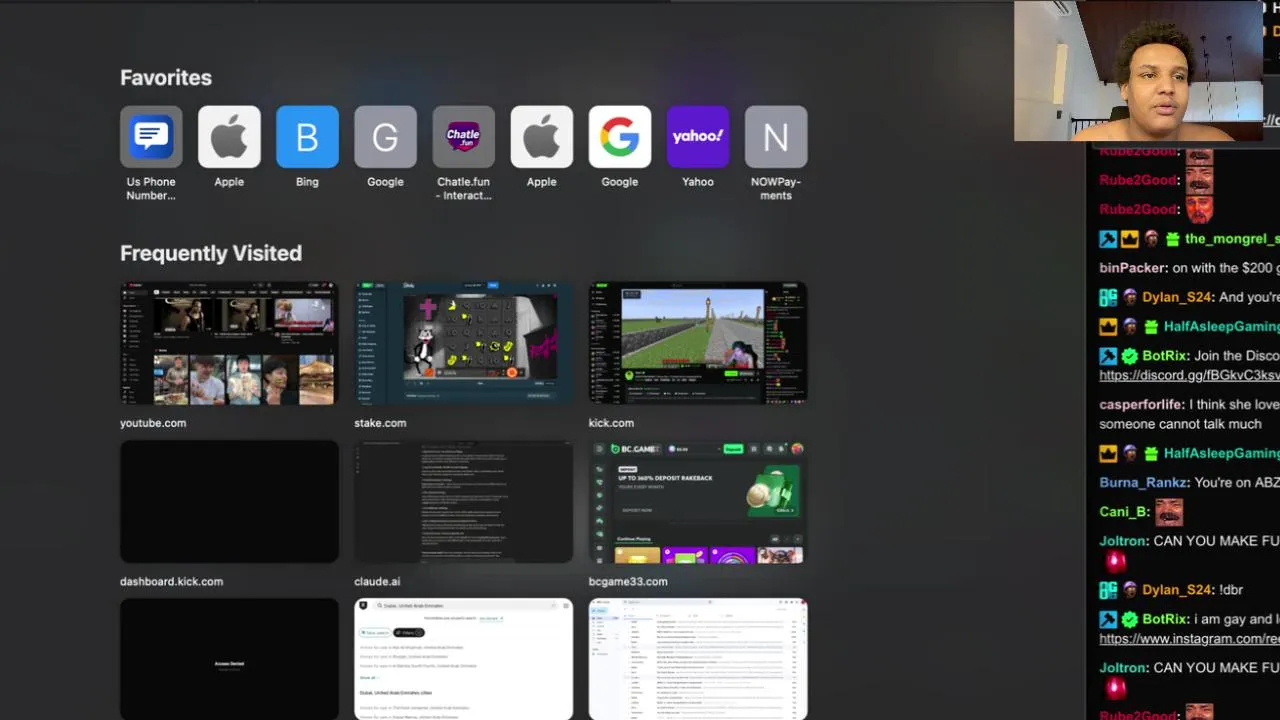This screenshot has width=1280, height=720.
Task: Click the dashboard.kick.com label
Action: point(171,581)
